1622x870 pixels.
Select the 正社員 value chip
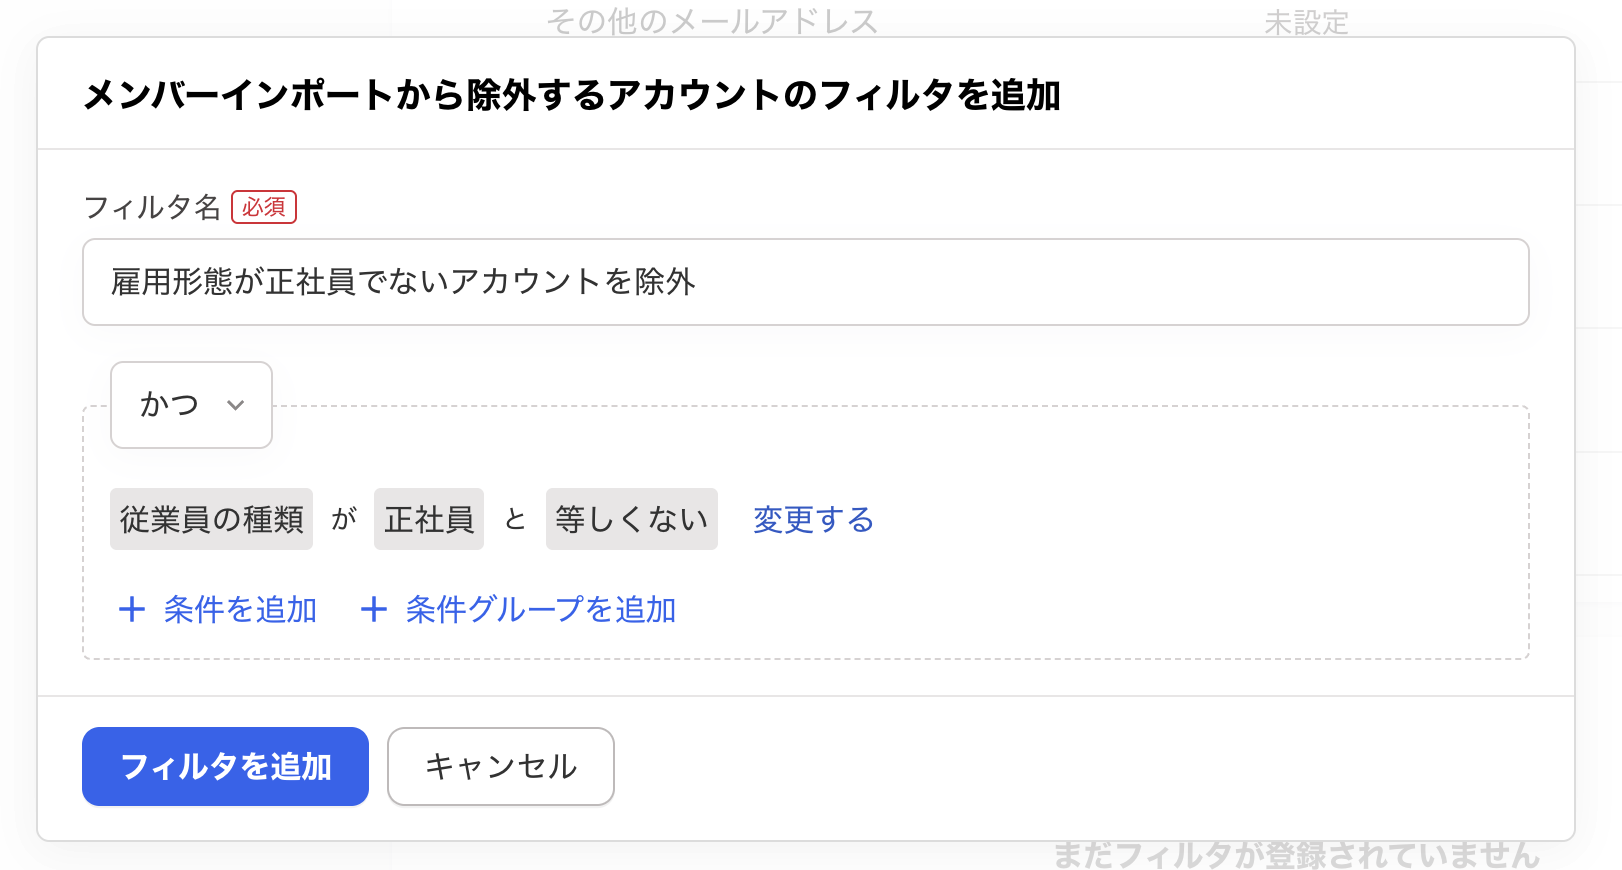(x=428, y=519)
